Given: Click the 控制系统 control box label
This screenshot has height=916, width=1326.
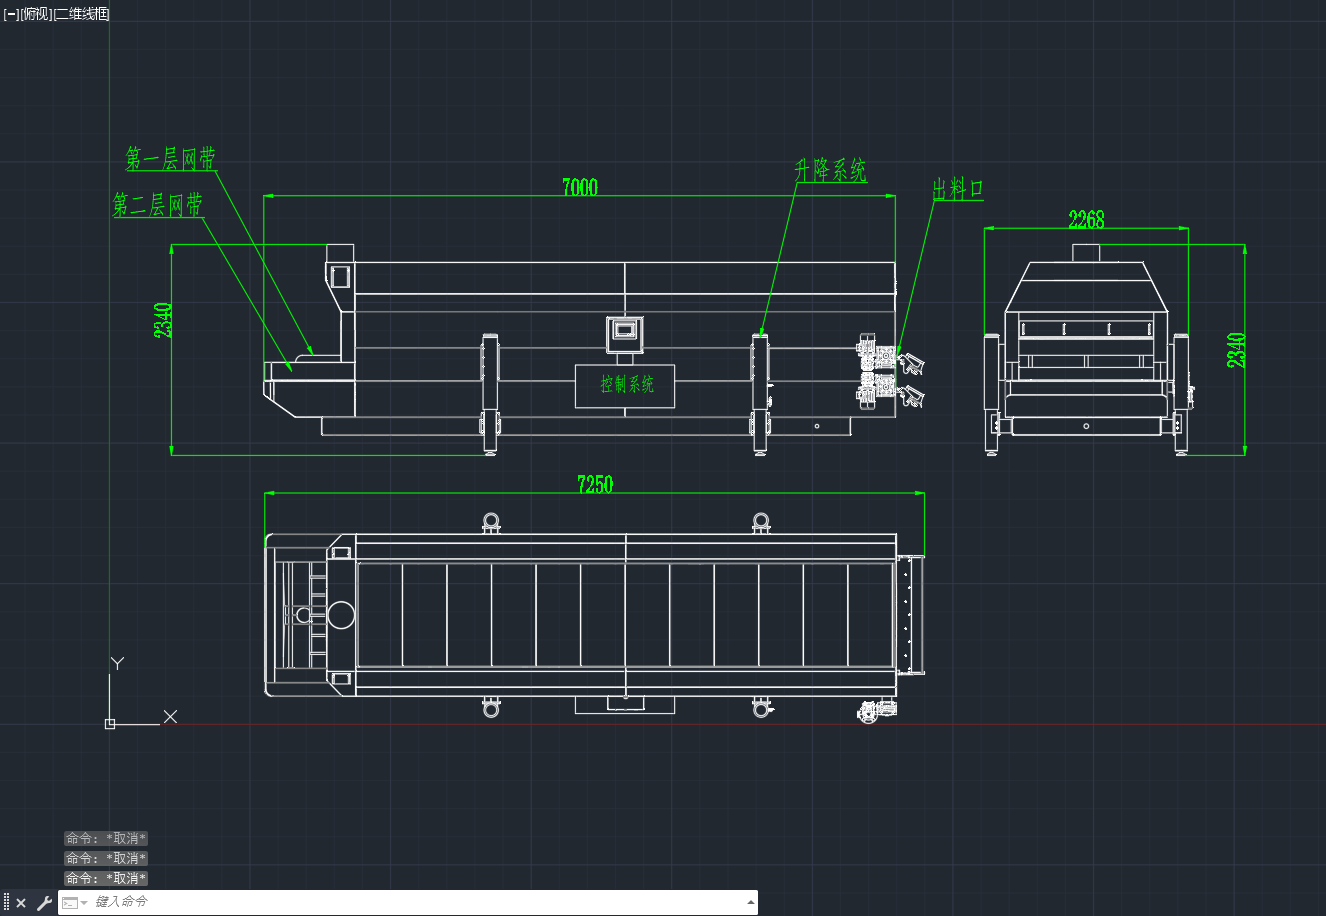Looking at the screenshot, I should pyautogui.click(x=627, y=383).
